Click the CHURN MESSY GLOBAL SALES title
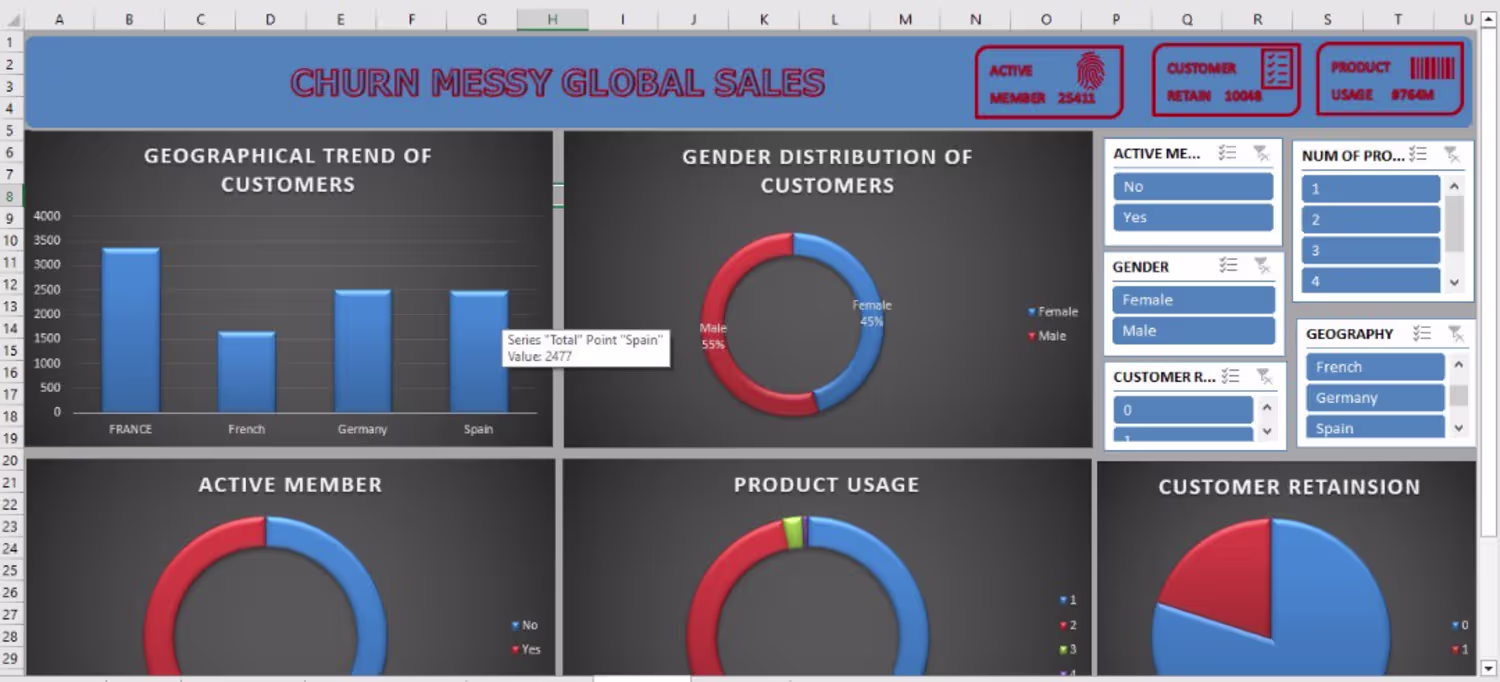This screenshot has height=682, width=1500. (x=558, y=83)
